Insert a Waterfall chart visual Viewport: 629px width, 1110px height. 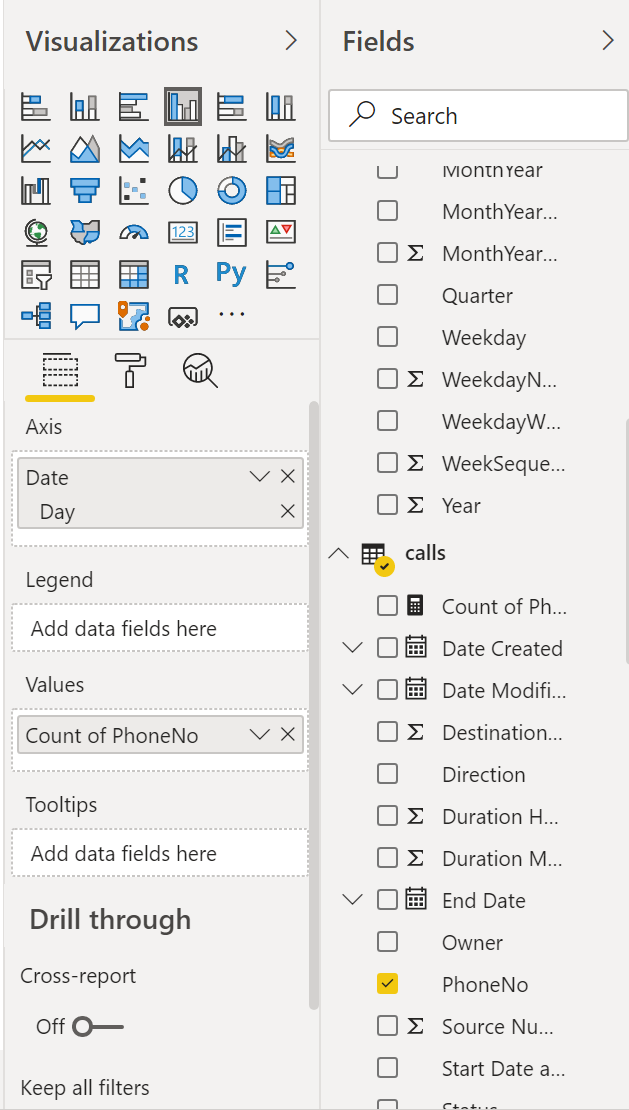click(35, 190)
